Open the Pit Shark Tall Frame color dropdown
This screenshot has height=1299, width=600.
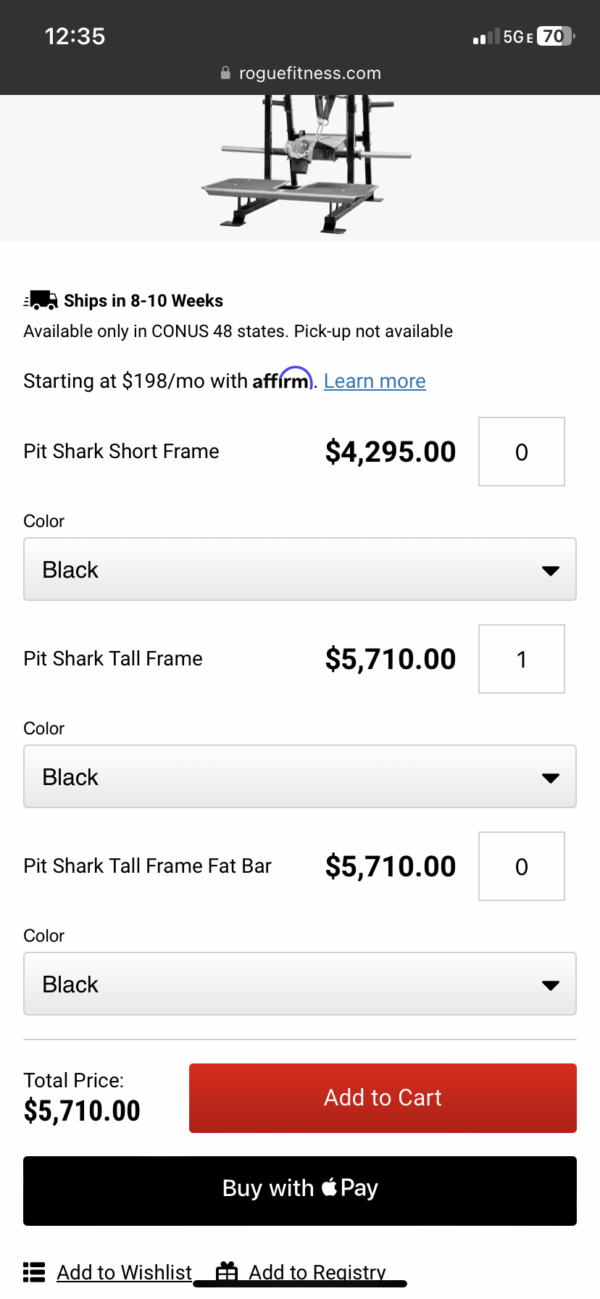pyautogui.click(x=300, y=776)
